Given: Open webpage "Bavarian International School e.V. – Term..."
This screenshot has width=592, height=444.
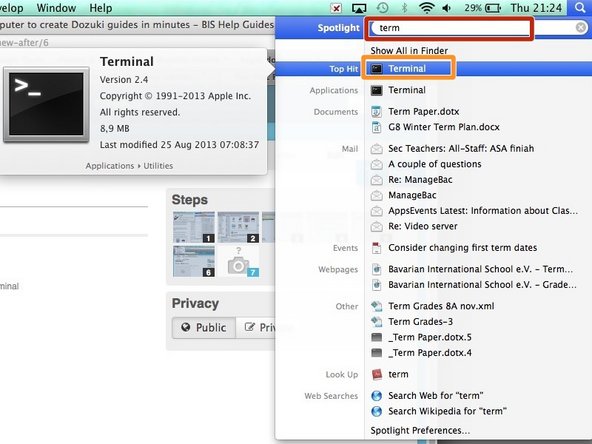Looking at the screenshot, I should [x=472, y=269].
